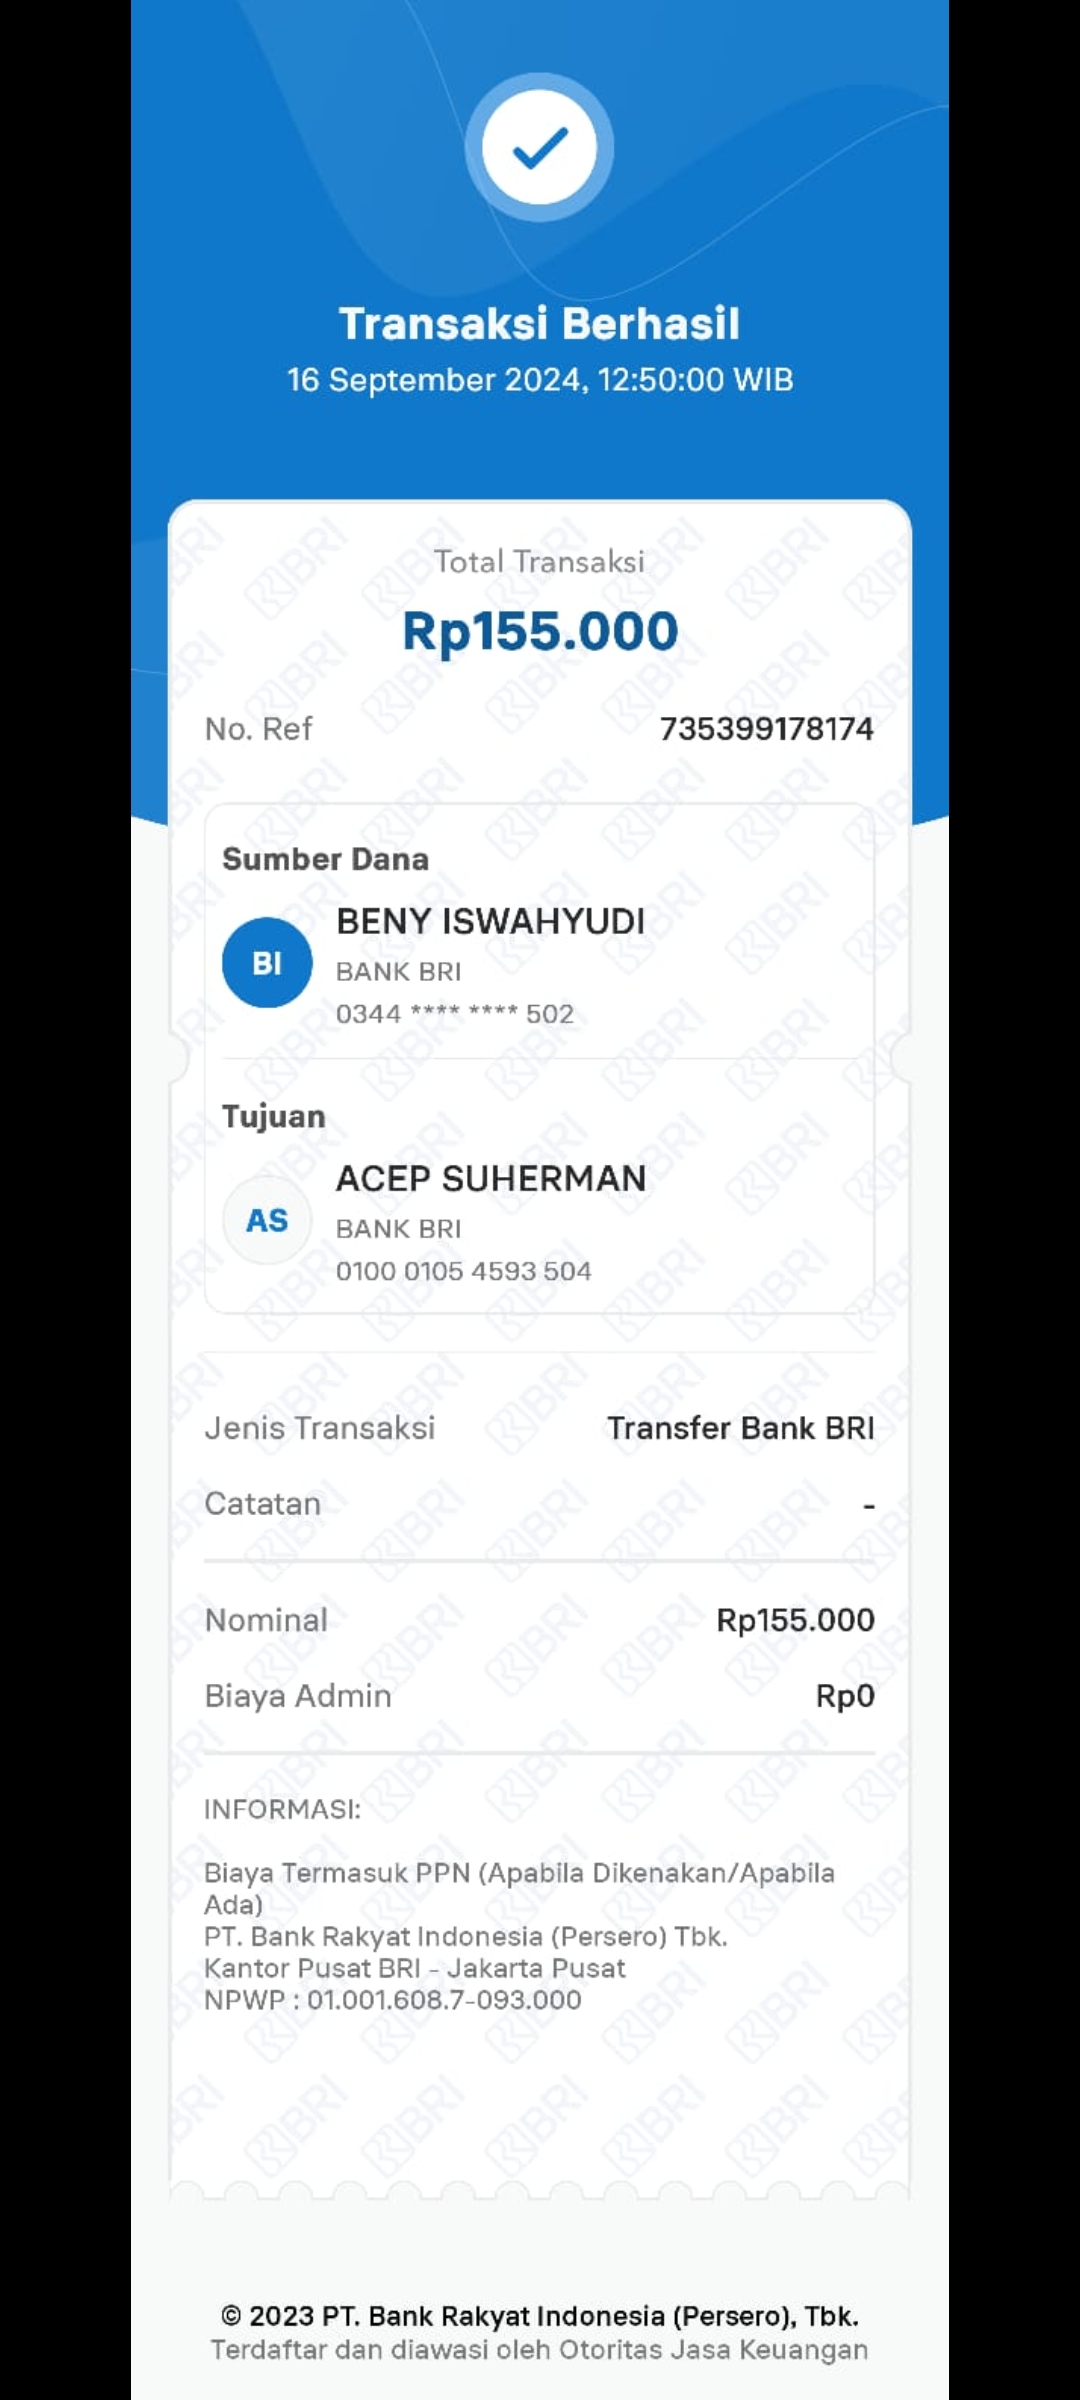Click the Rp155.000 total amount
1080x2400 pixels.
point(540,631)
